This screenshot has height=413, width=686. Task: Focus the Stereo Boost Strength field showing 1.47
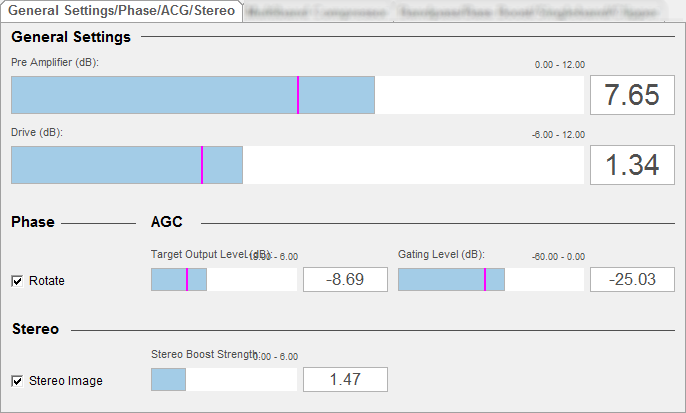point(345,380)
